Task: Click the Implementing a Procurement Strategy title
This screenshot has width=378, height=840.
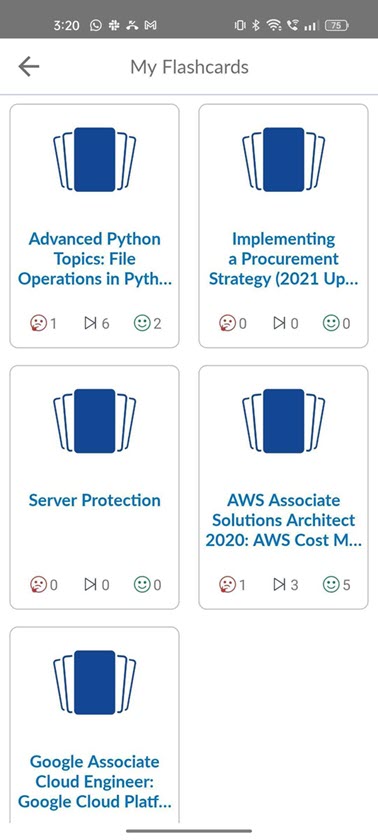Action: 284,259
